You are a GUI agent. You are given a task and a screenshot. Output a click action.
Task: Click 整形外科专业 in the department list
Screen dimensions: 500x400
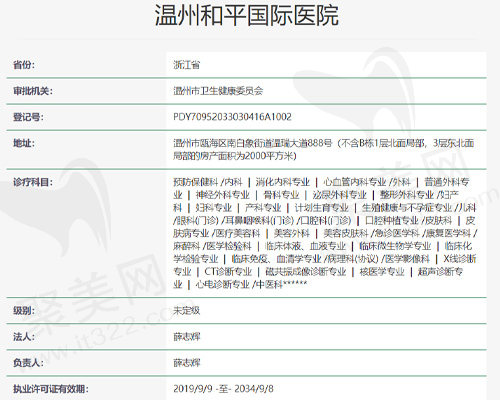pyautogui.click(x=407, y=195)
